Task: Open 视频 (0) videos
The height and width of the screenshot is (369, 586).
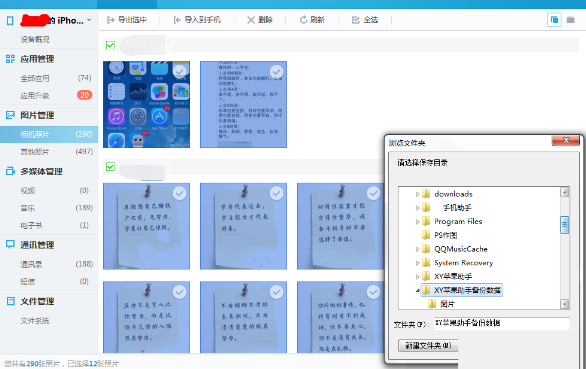Action: (49, 190)
